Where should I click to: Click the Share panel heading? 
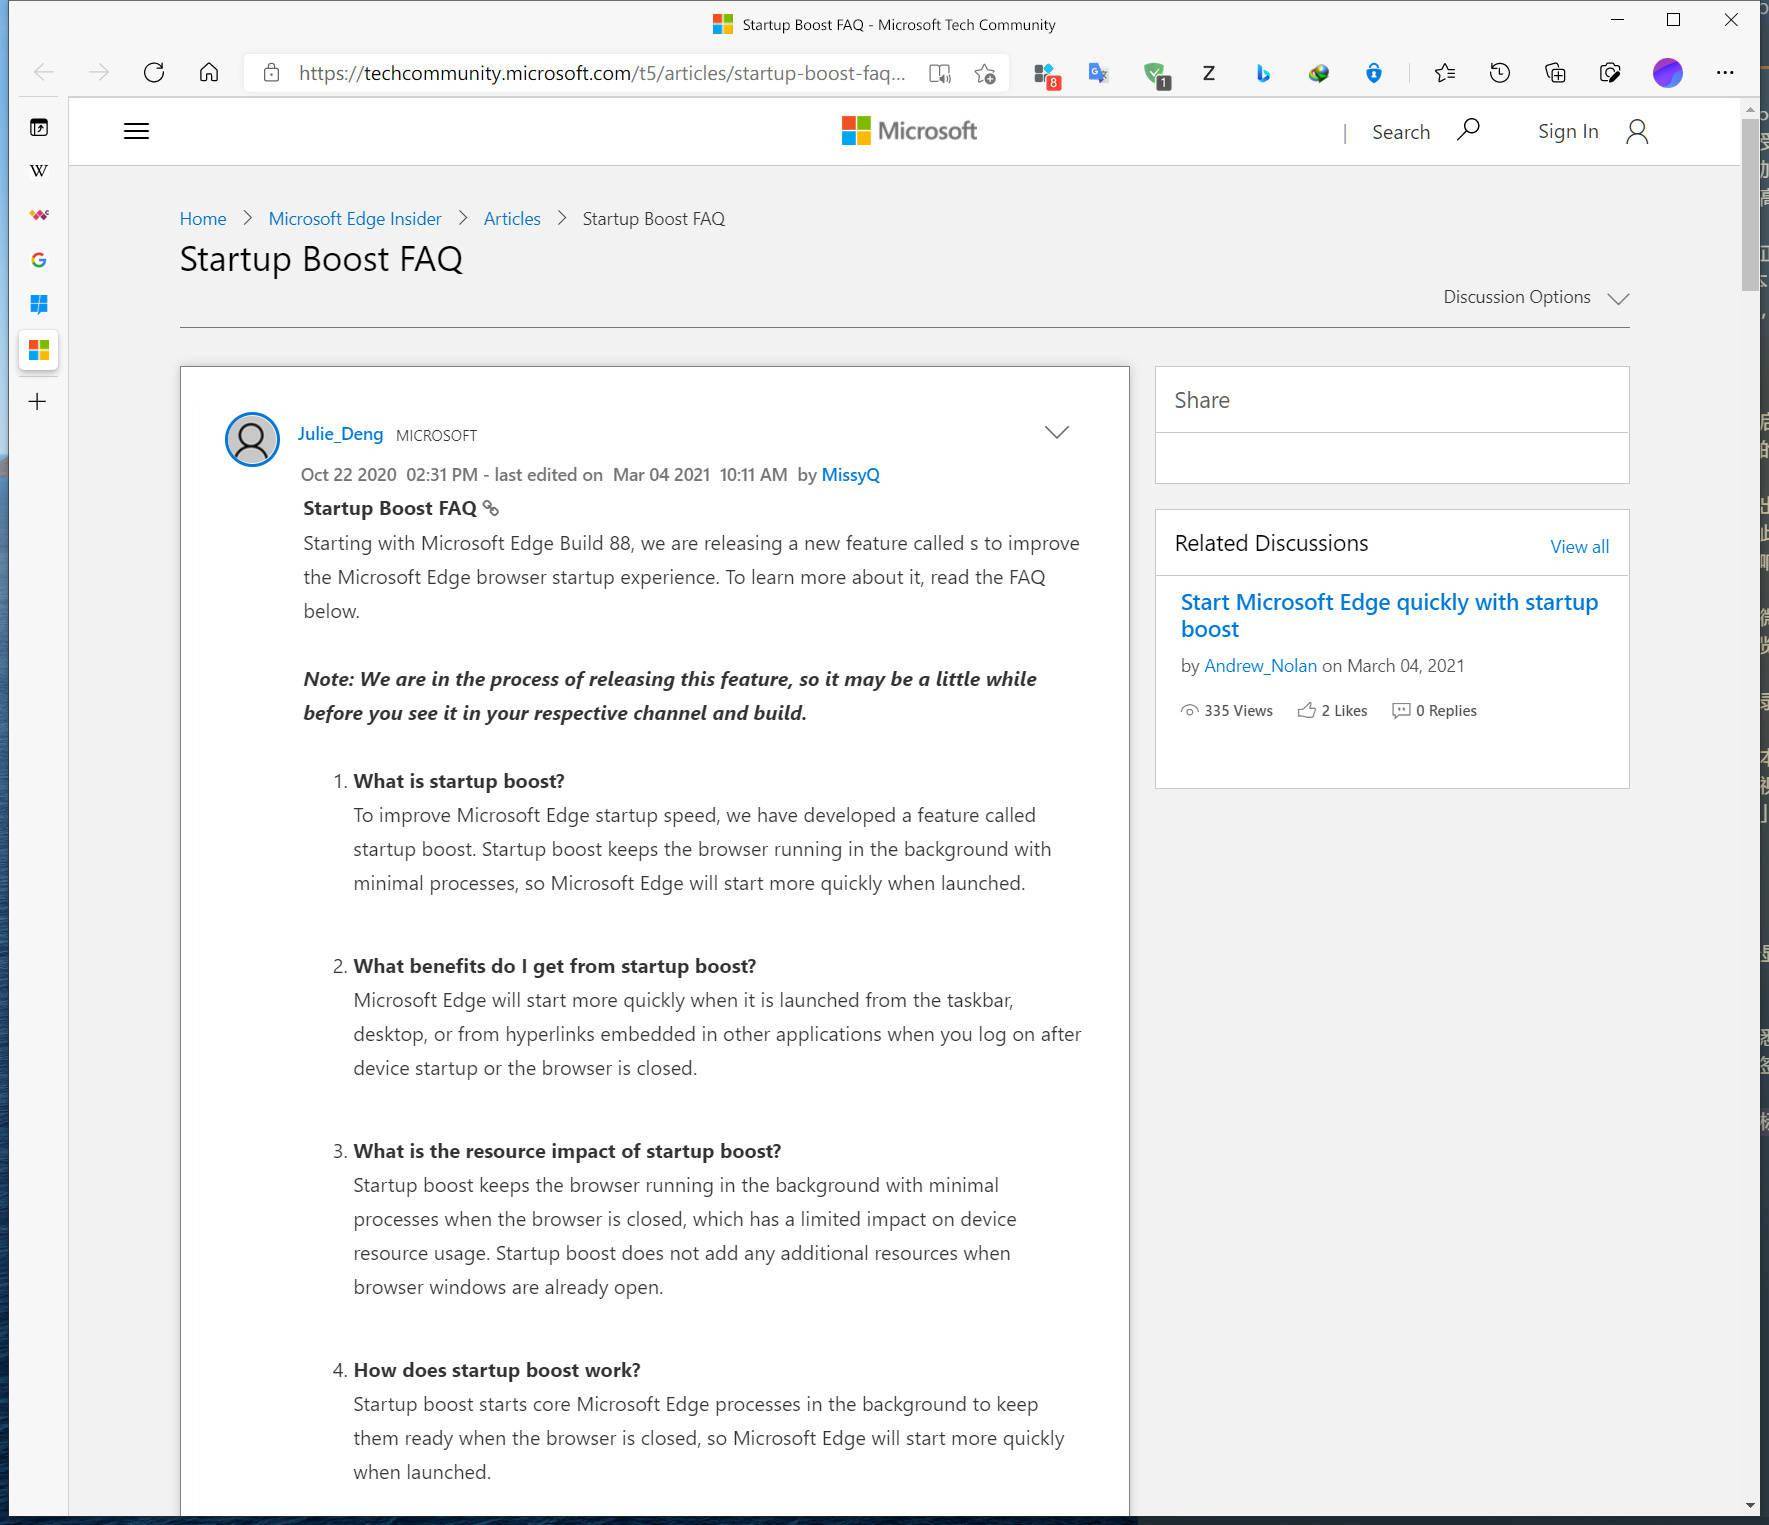click(x=1202, y=400)
